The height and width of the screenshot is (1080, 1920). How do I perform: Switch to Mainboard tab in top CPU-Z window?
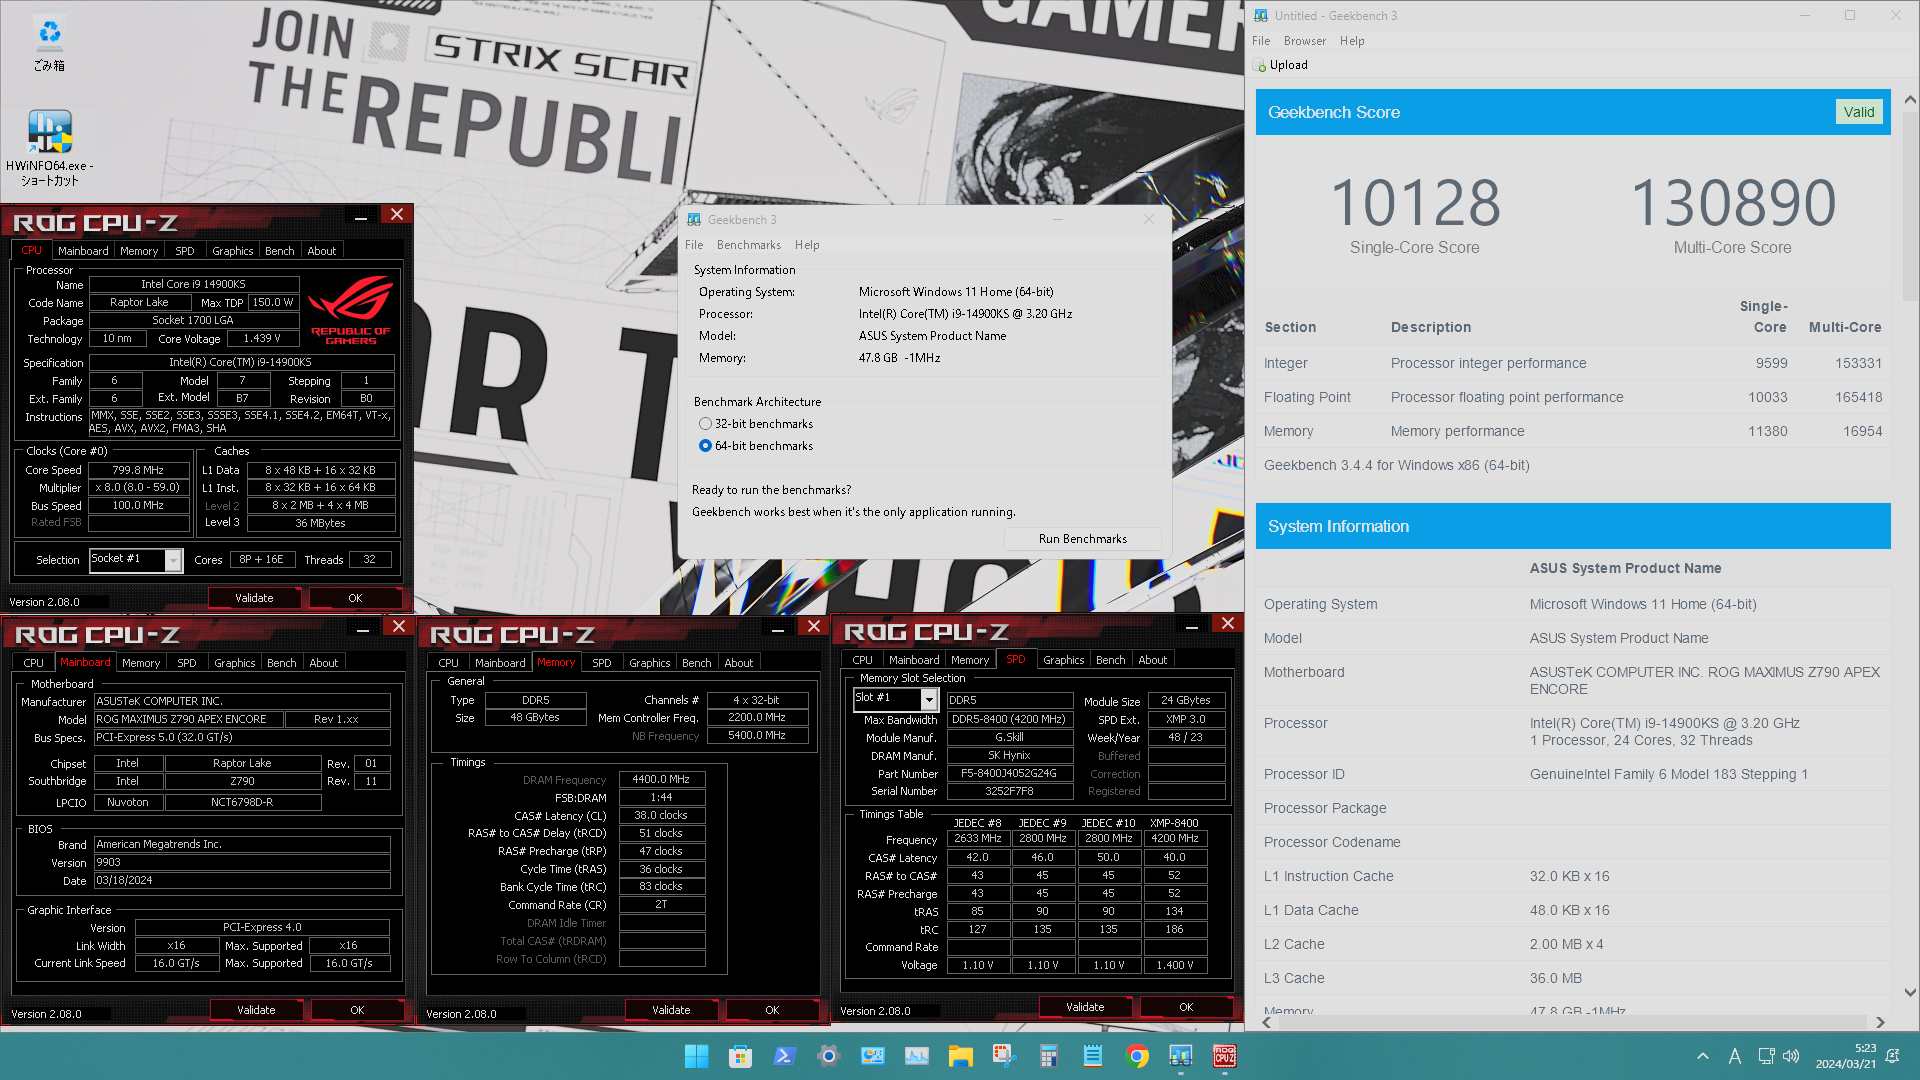coord(83,251)
